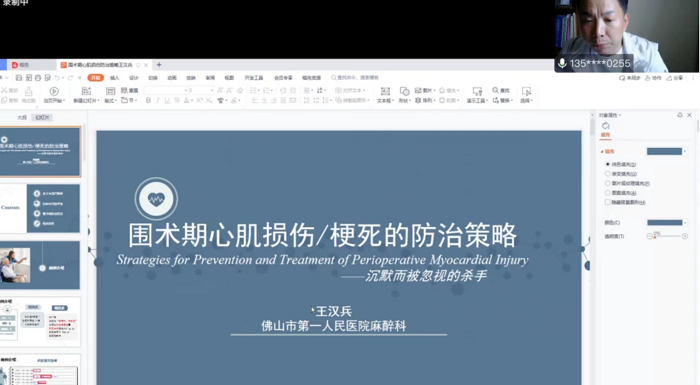This screenshot has width=700, height=385.
Task: Select the Contents slide thumbnail
Action: pos(40,209)
